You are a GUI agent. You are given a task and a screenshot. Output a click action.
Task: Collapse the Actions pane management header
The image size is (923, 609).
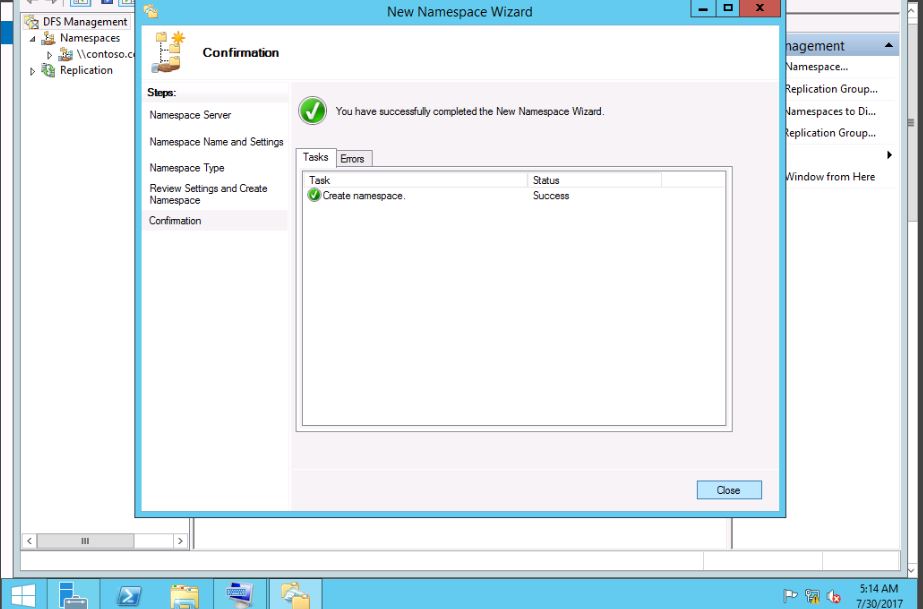tap(888, 45)
